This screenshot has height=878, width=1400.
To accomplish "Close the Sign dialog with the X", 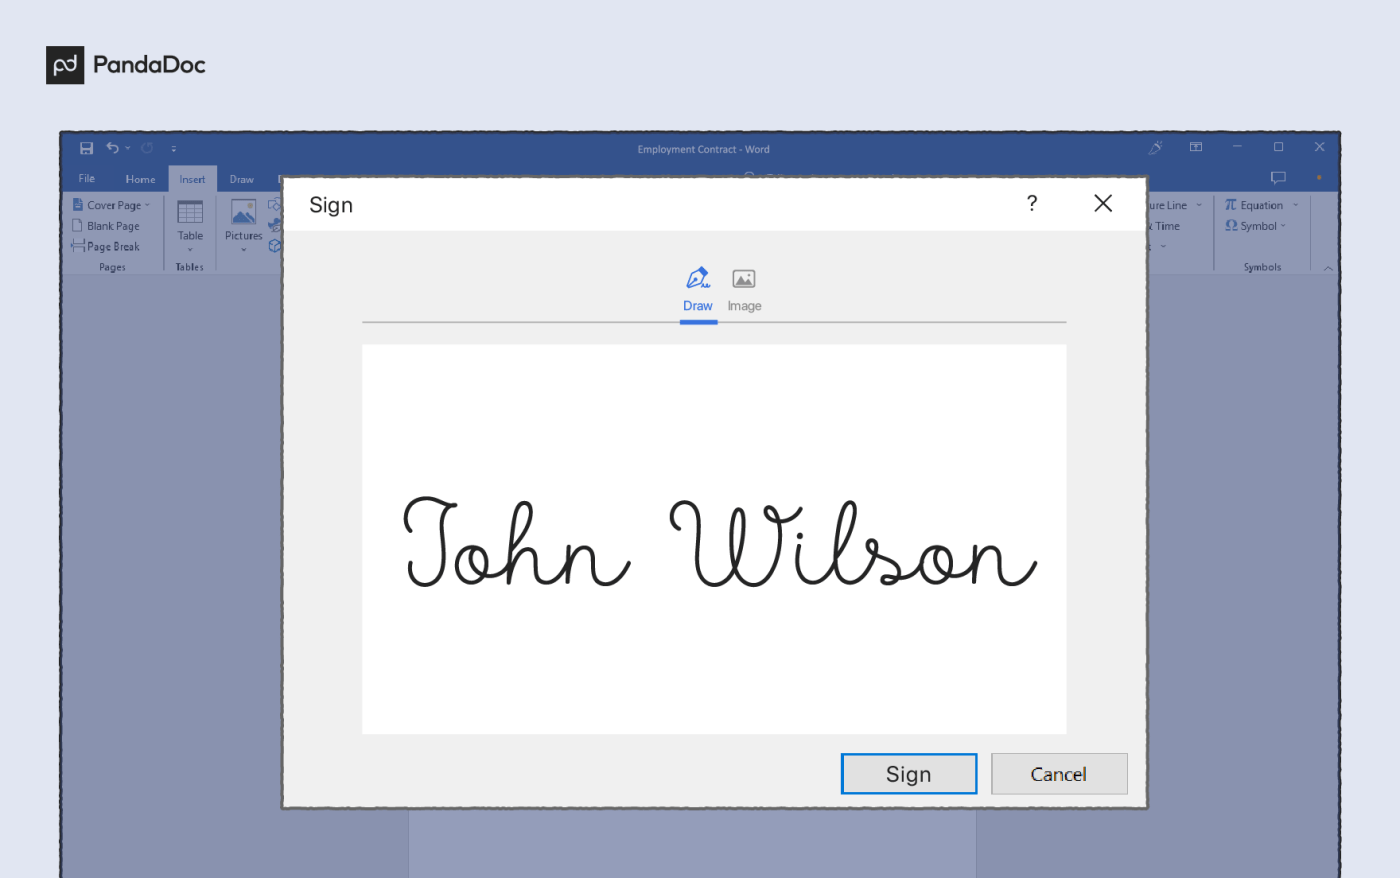I will click(x=1103, y=203).
